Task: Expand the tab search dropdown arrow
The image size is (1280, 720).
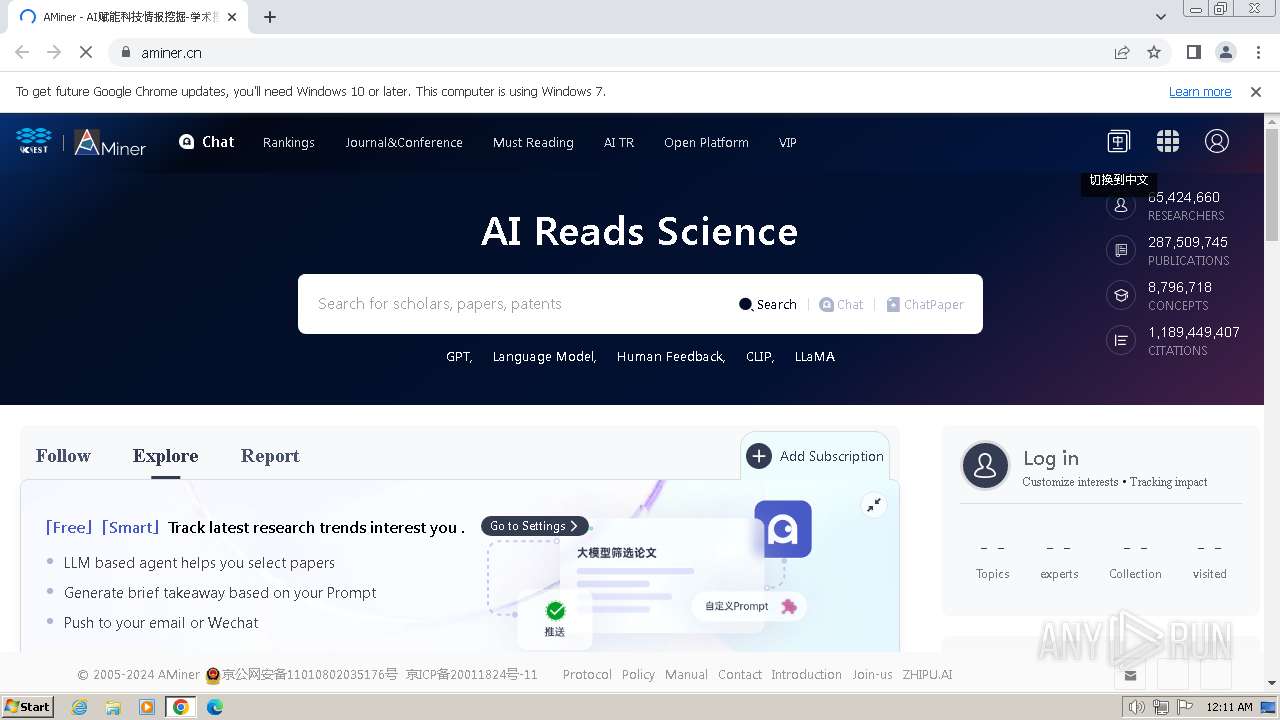Action: pyautogui.click(x=1161, y=17)
